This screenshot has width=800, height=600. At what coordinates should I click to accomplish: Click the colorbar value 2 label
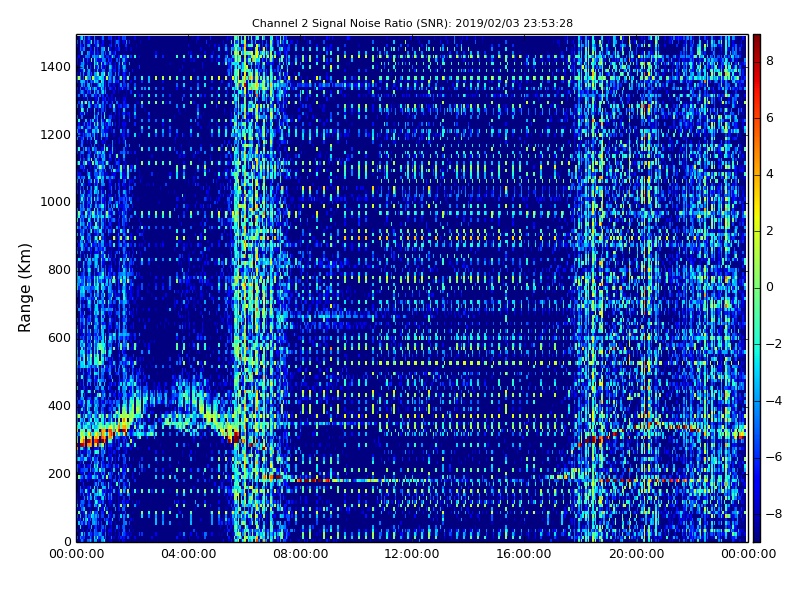click(x=770, y=231)
